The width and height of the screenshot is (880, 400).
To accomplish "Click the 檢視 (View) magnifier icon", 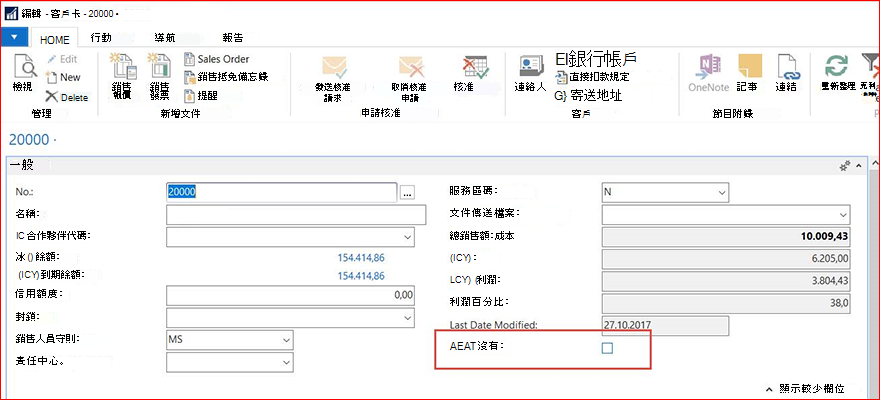I will coord(24,66).
